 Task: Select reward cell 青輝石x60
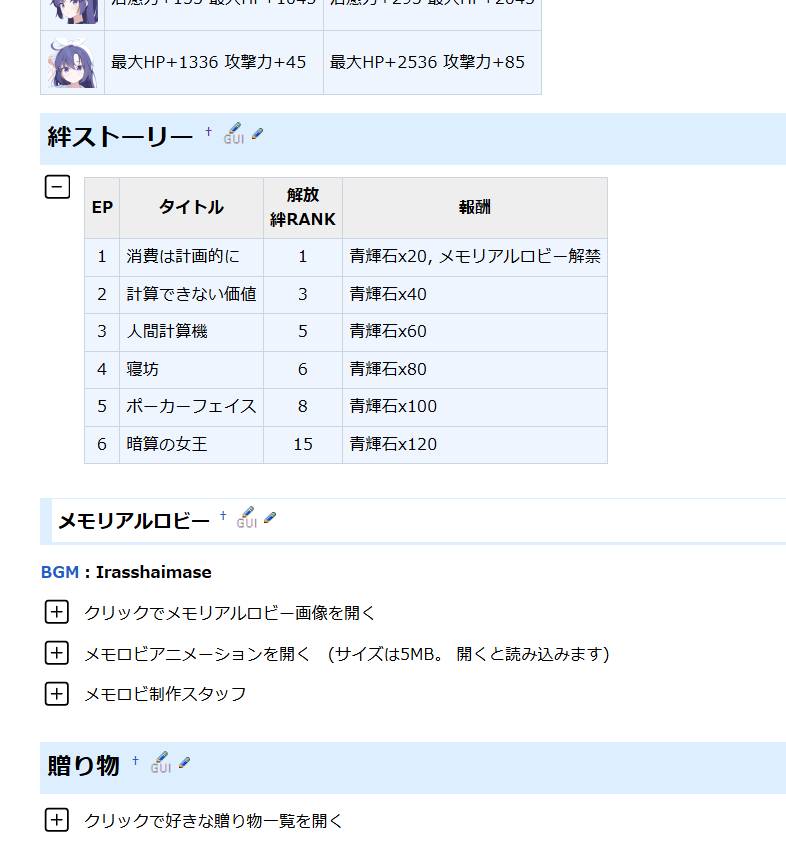point(475,332)
